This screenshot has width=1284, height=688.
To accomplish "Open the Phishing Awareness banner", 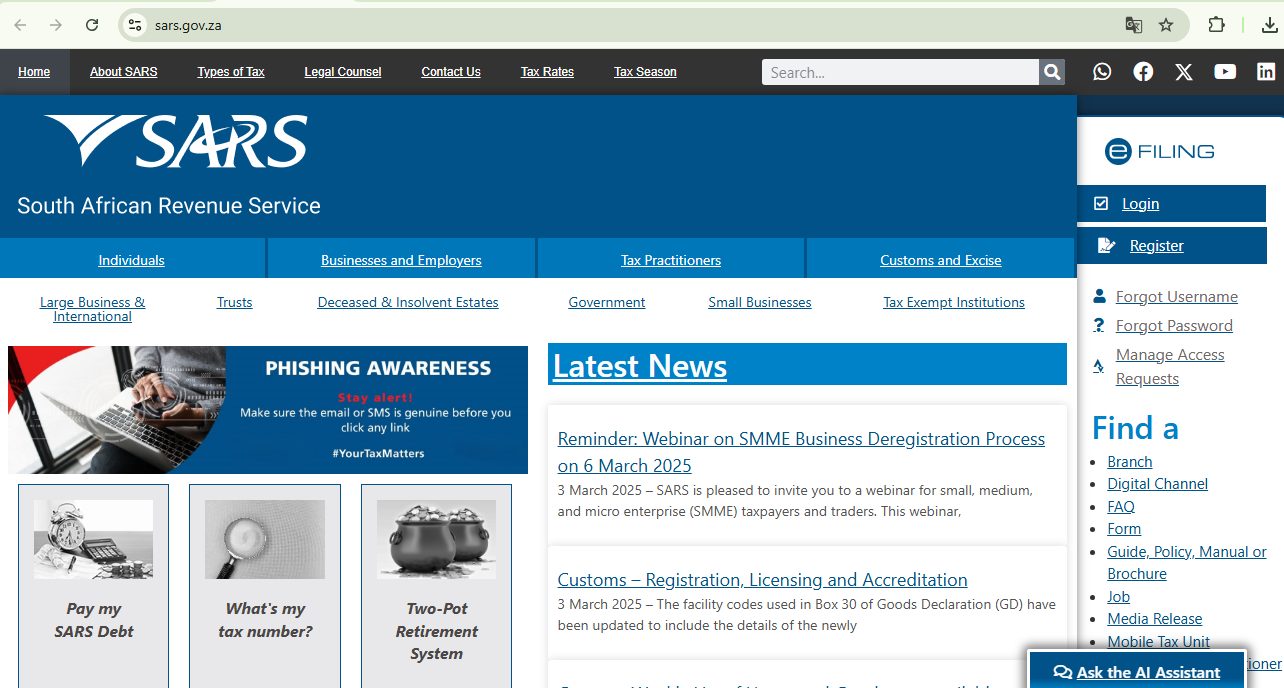I will [268, 410].
